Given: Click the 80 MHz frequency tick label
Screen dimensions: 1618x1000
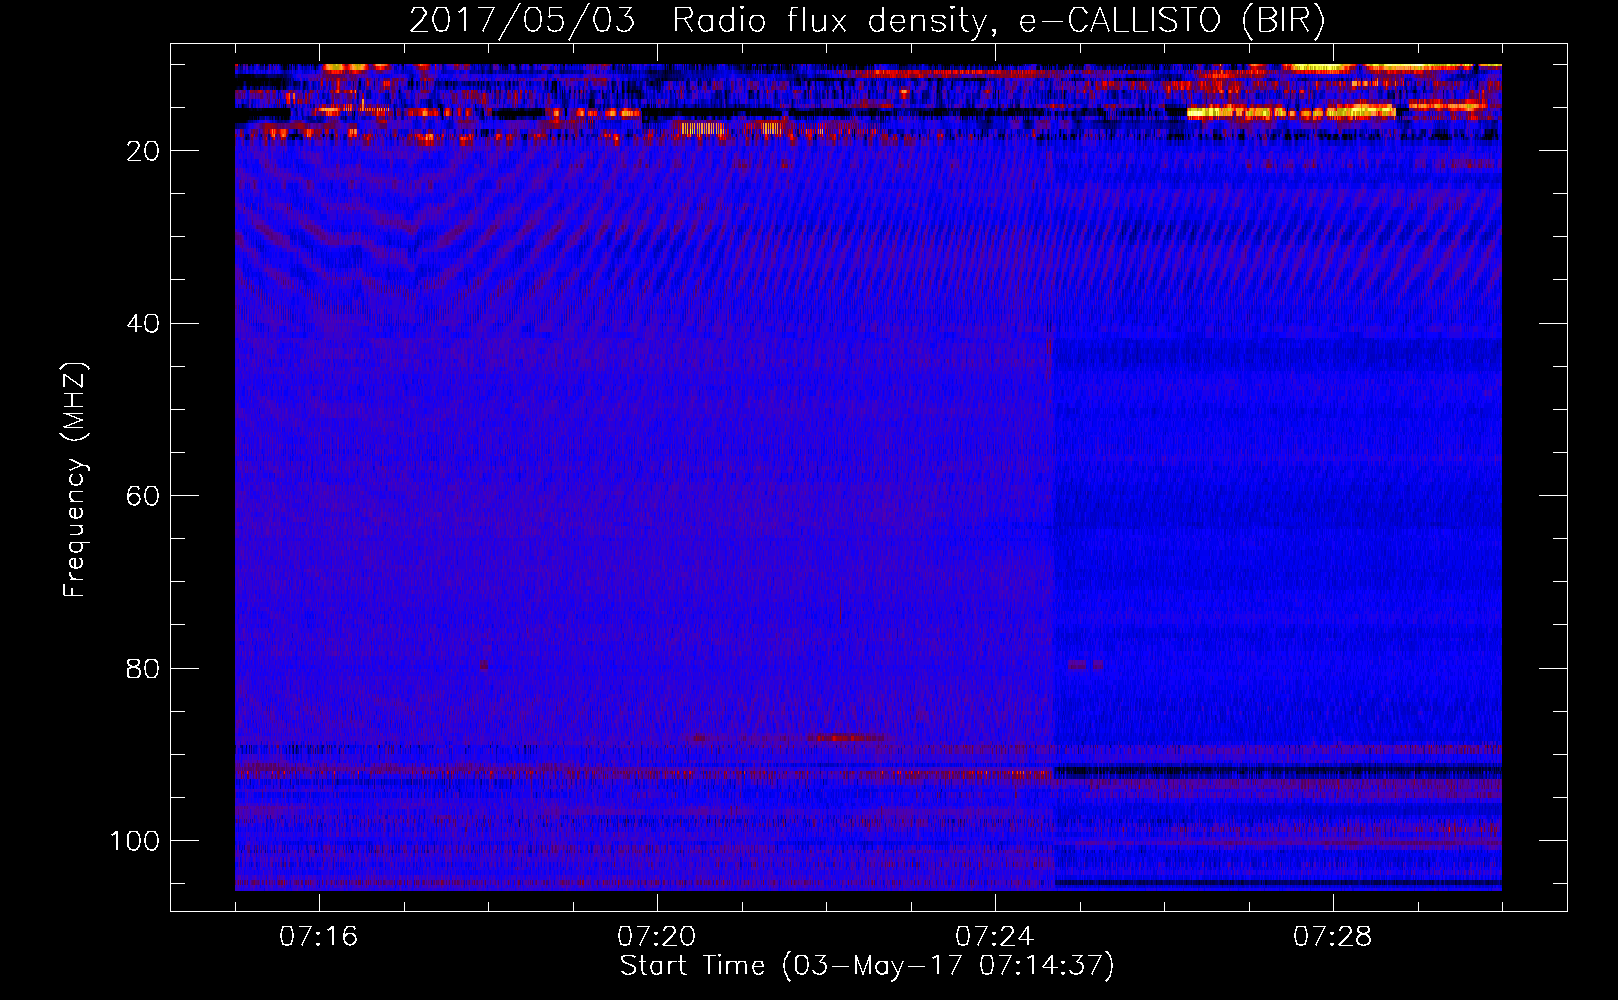Looking at the screenshot, I should (144, 669).
